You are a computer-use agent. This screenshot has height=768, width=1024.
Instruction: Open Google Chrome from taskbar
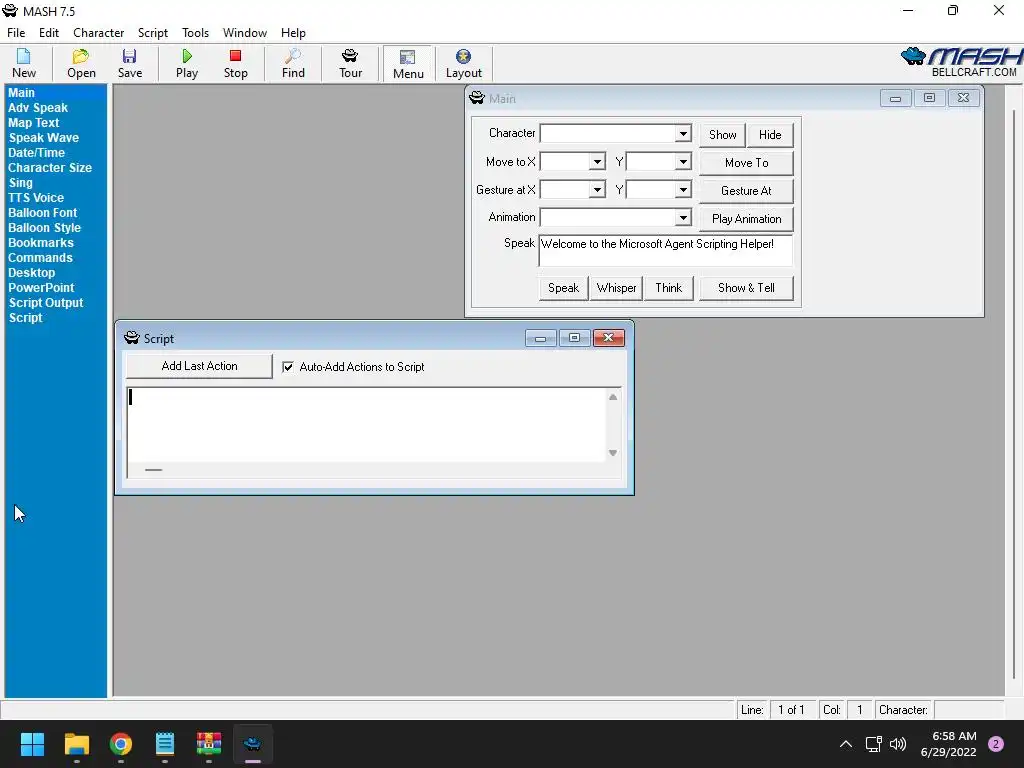(x=121, y=744)
